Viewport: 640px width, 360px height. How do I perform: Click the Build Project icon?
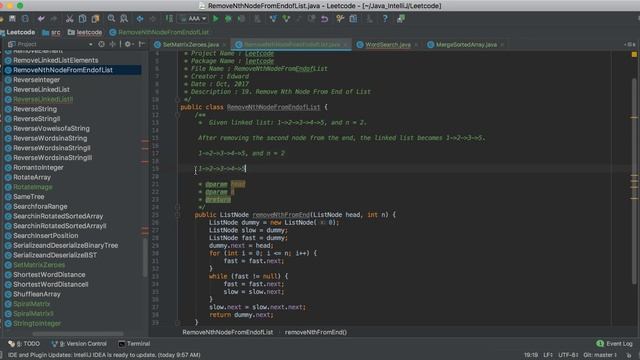point(169,19)
